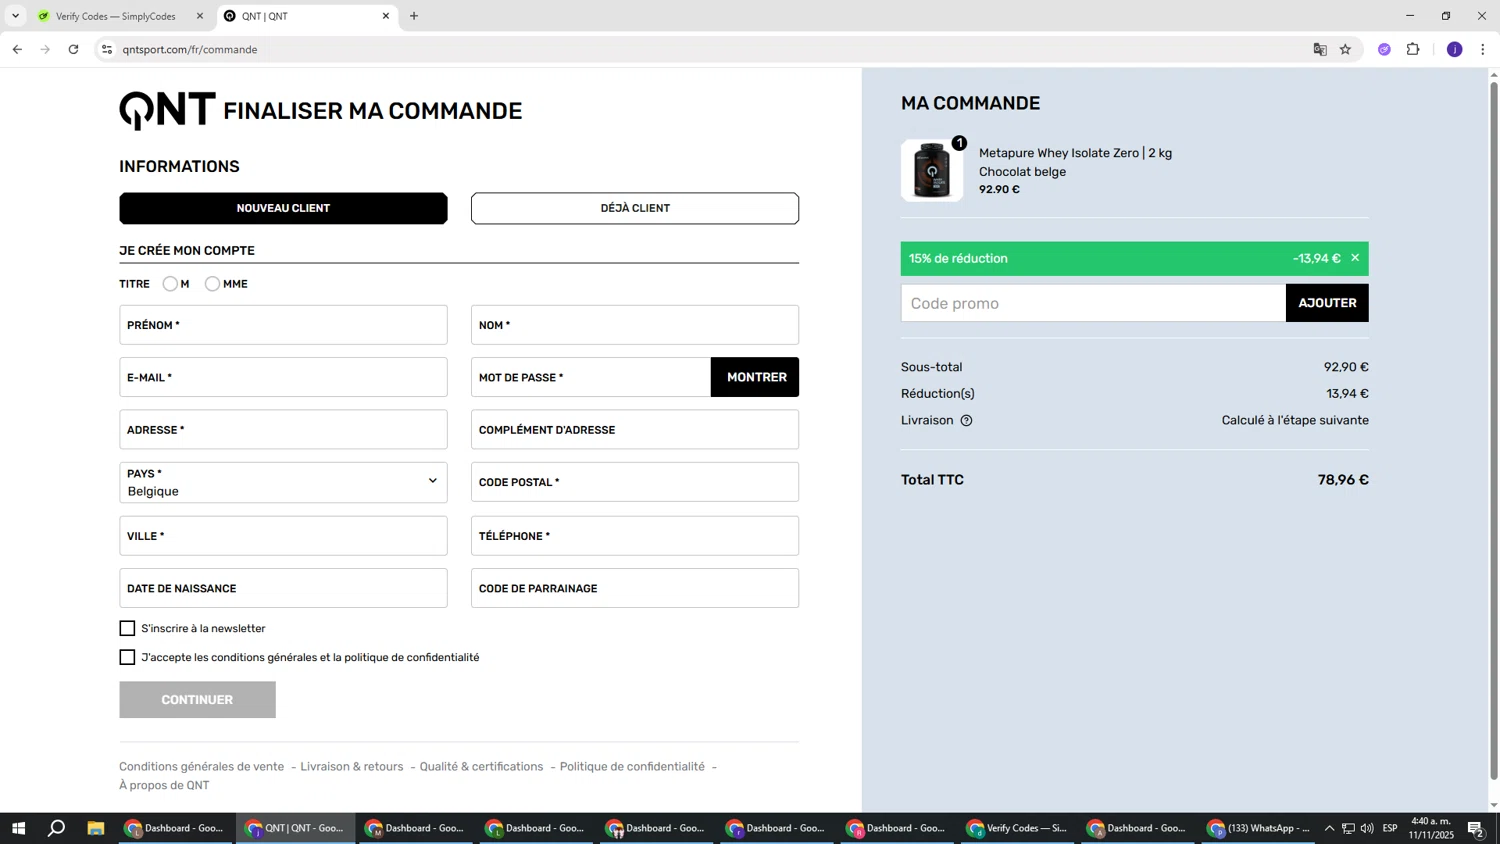Open the purple extension icon
The height and width of the screenshot is (844, 1500).
click(x=1384, y=49)
